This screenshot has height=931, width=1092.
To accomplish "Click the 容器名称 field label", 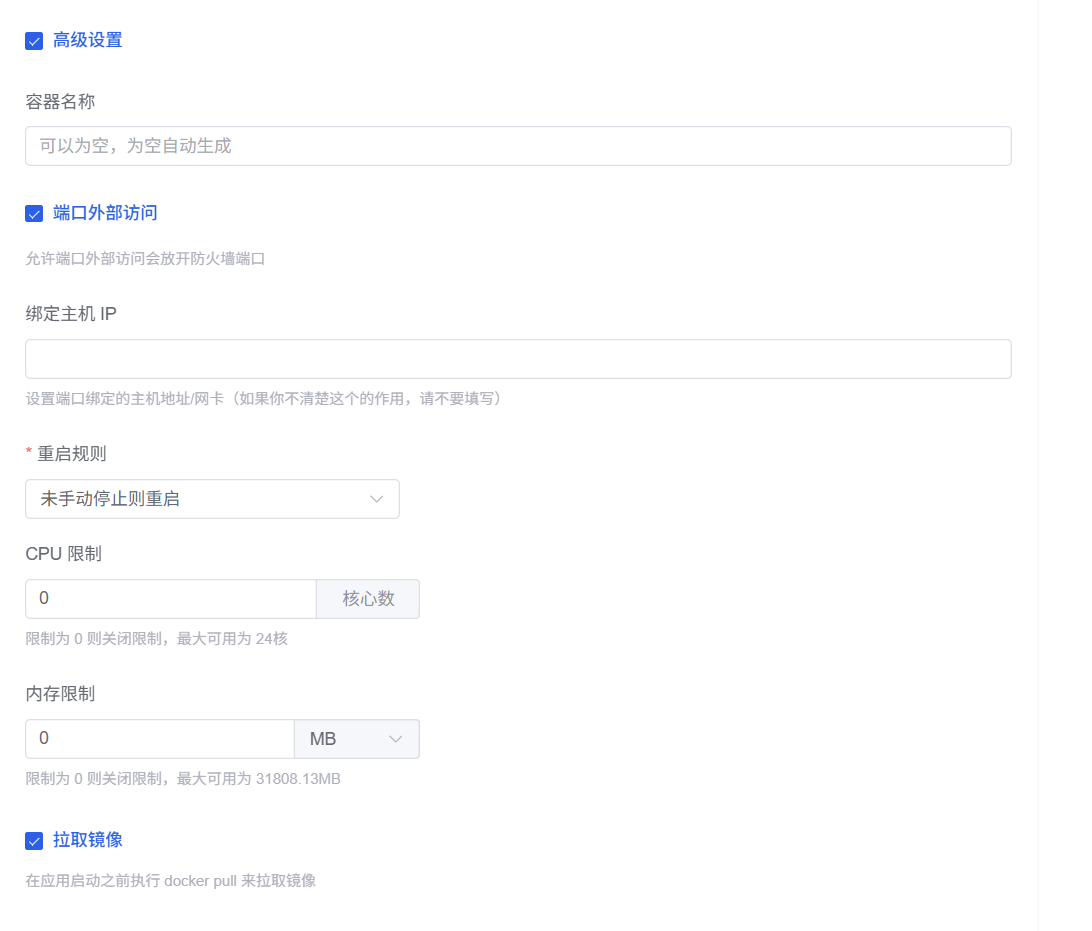I will 60,101.
